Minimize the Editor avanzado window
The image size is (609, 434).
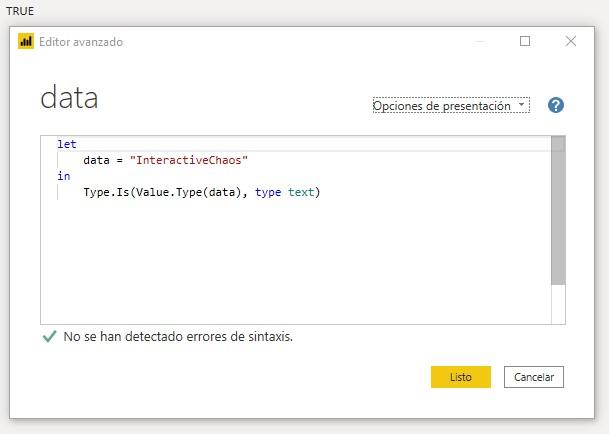coord(480,42)
